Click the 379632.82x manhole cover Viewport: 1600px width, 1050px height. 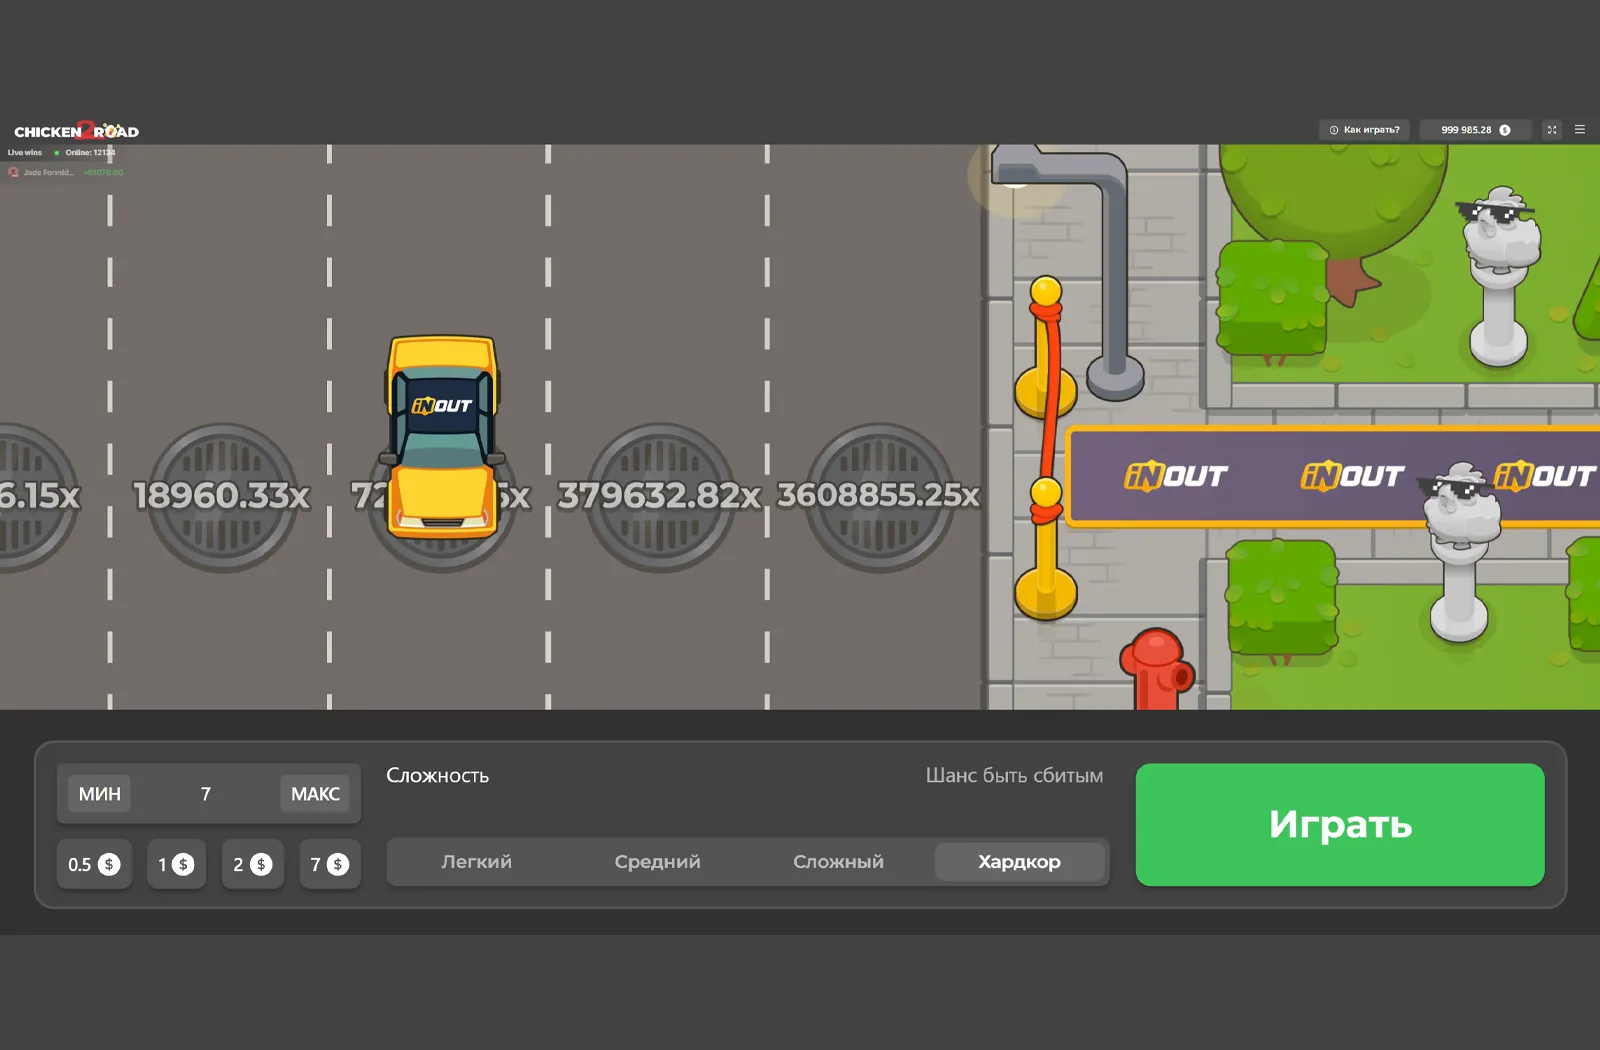[659, 496]
